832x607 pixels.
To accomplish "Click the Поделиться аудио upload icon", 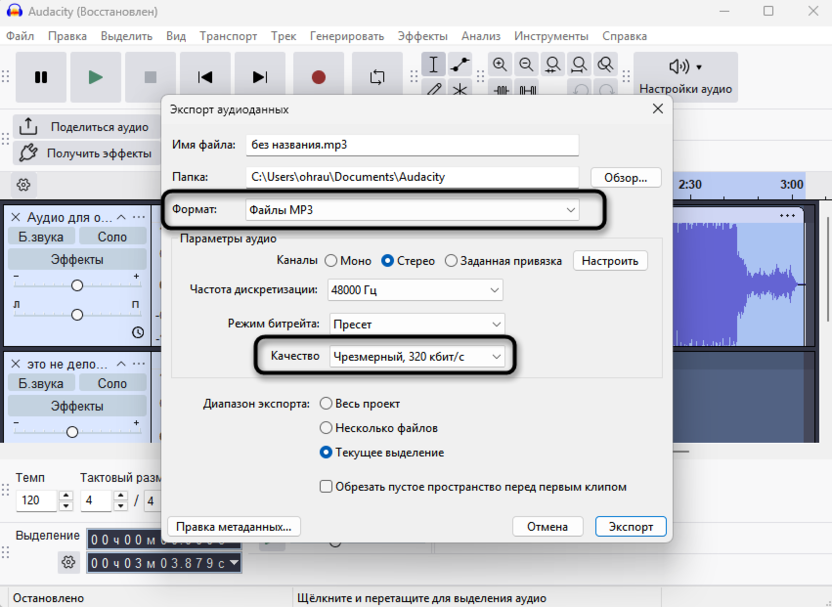I will pos(28,127).
